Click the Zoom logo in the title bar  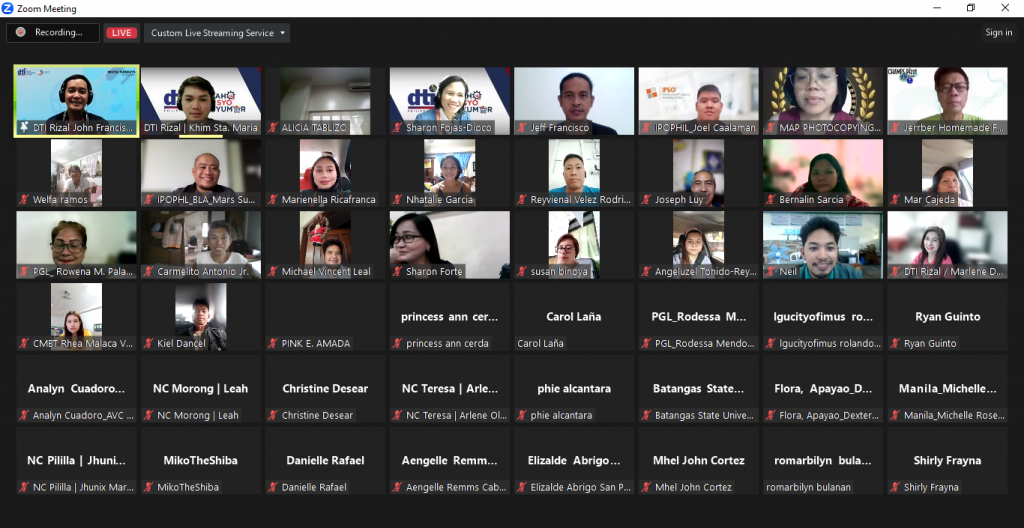[x=9, y=8]
